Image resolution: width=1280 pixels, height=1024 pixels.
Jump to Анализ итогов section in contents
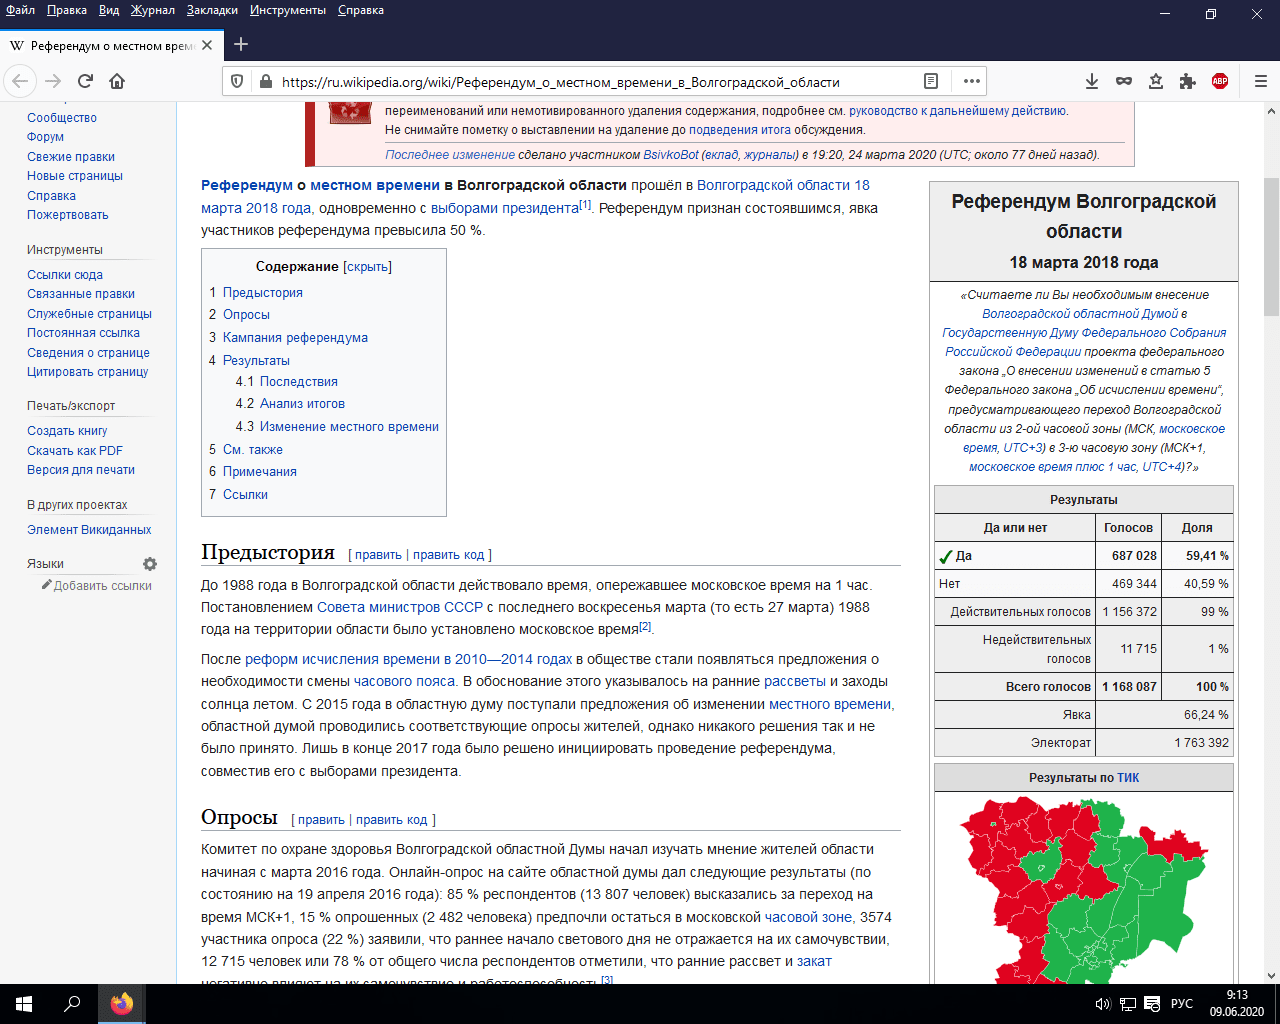[x=302, y=404]
